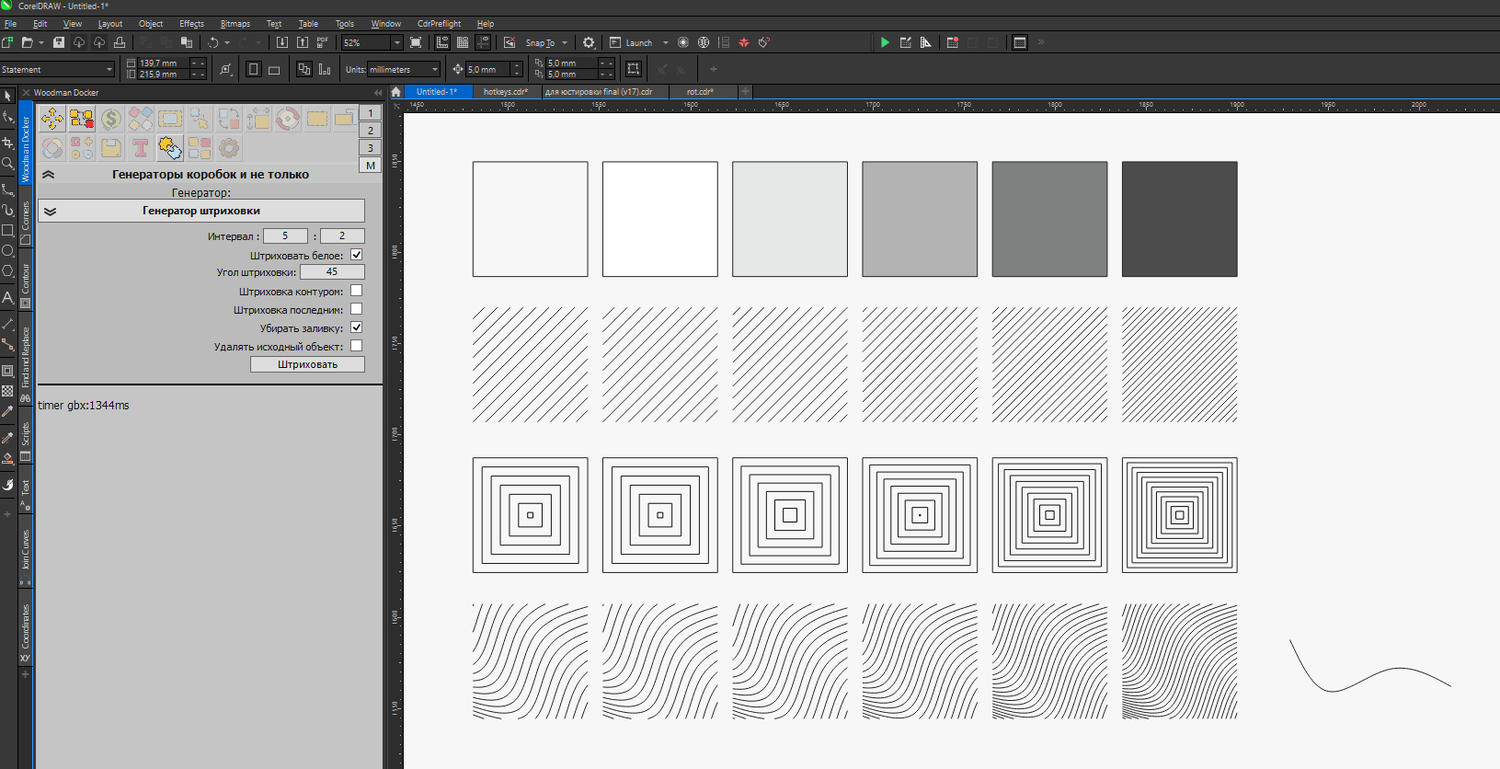This screenshot has height=769, width=1500.
Task: Open the Effects menu
Action: (191, 23)
